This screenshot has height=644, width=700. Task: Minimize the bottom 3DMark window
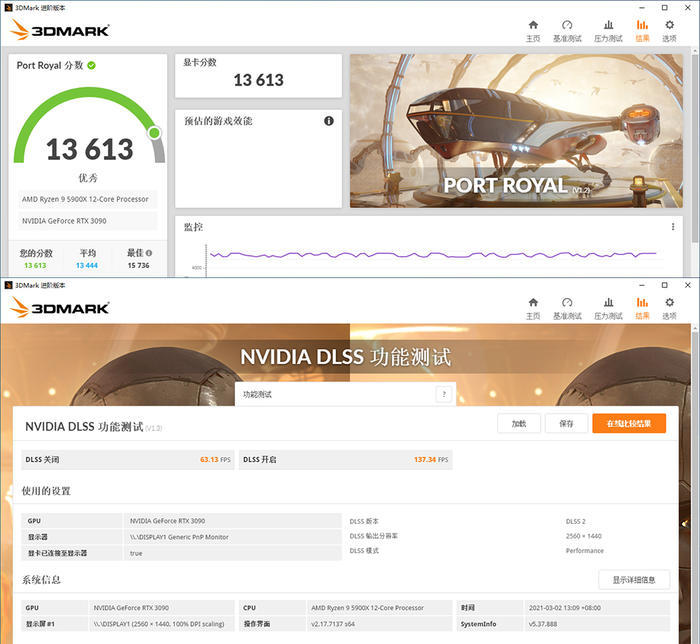click(642, 285)
